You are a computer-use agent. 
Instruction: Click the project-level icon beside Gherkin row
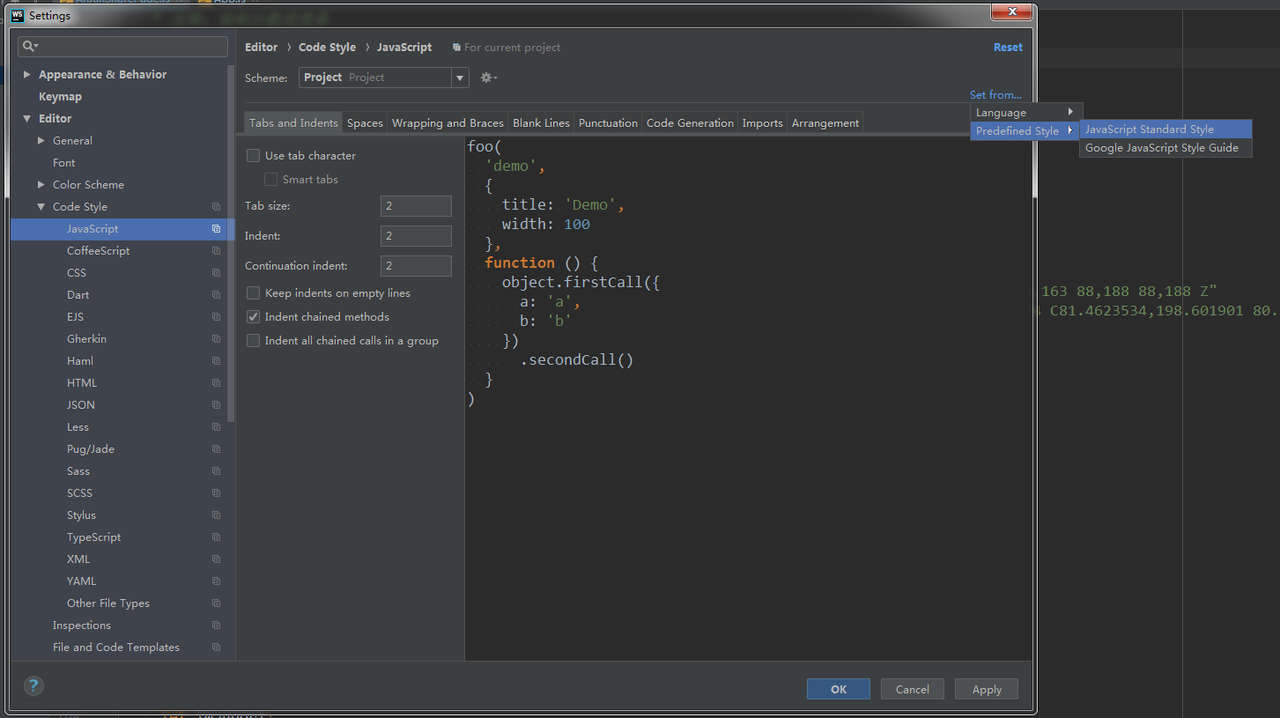click(x=216, y=339)
